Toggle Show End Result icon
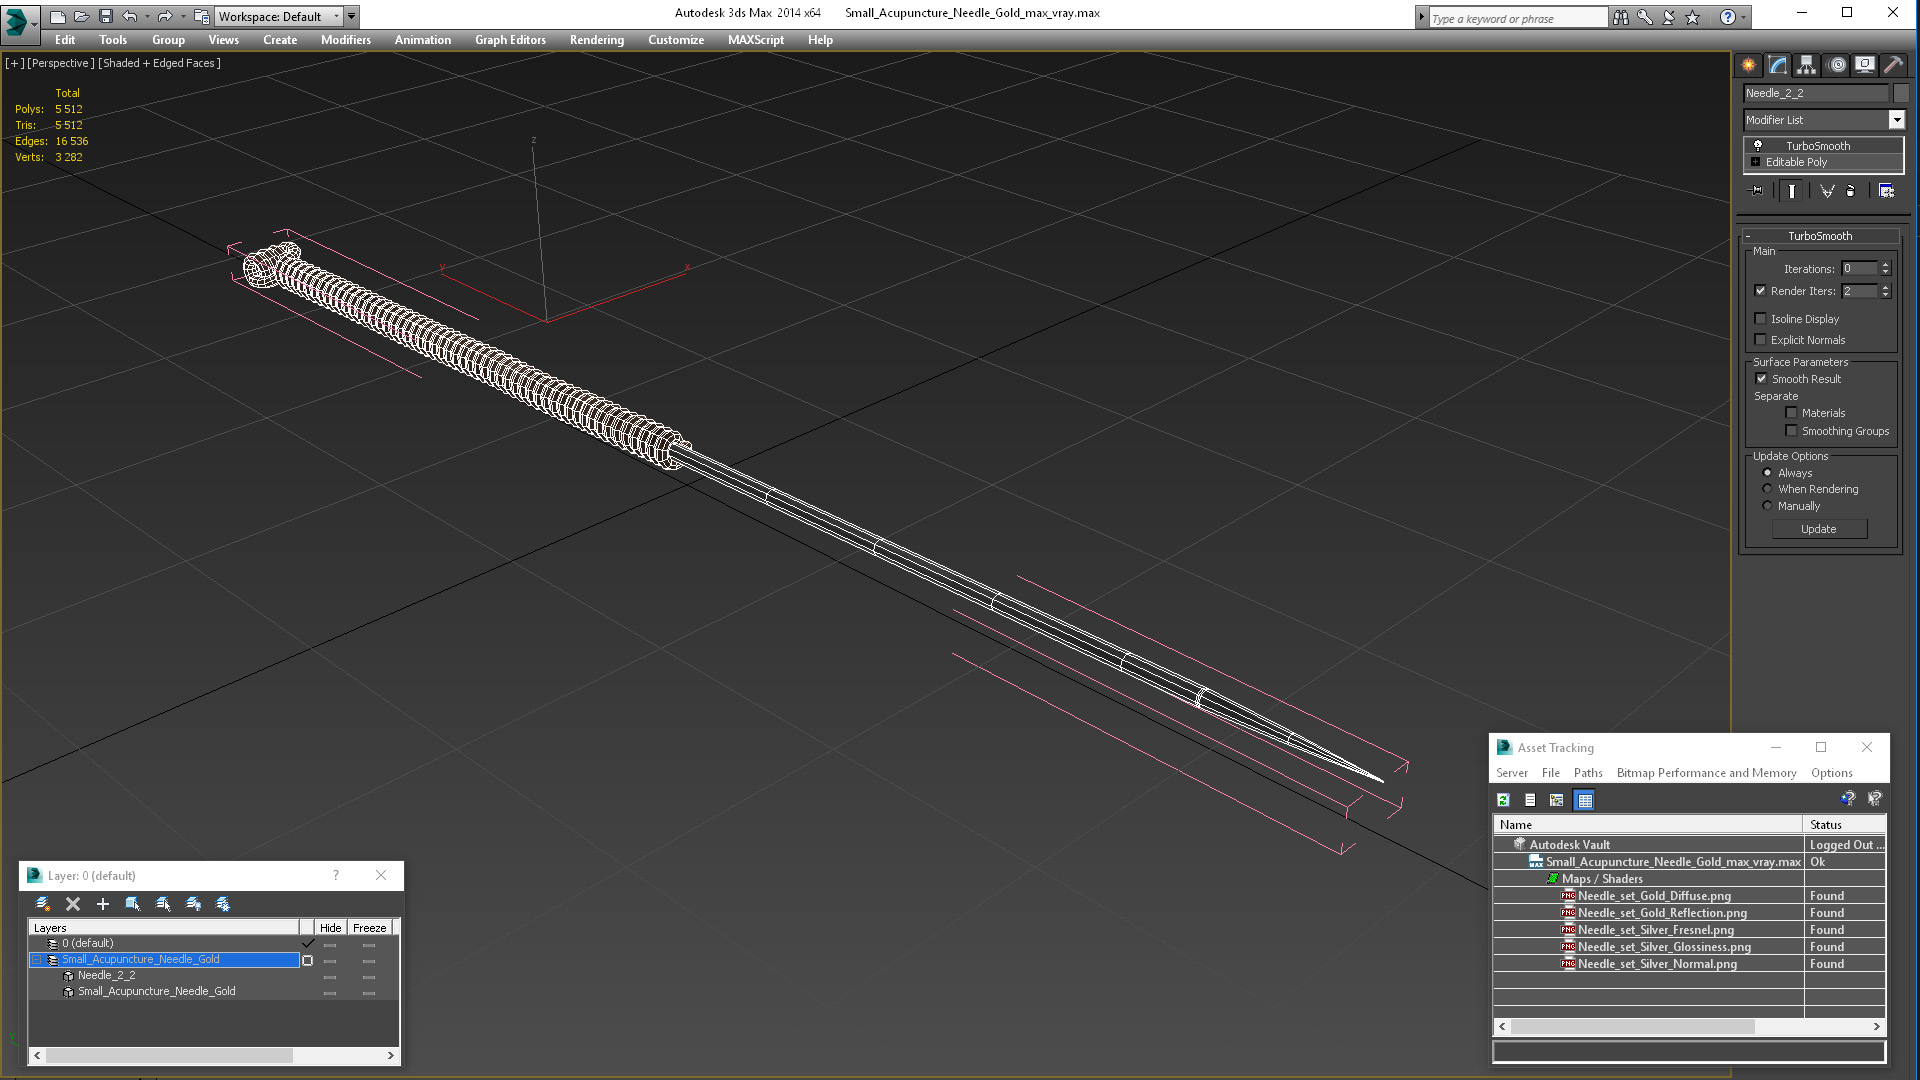 pos(1792,191)
